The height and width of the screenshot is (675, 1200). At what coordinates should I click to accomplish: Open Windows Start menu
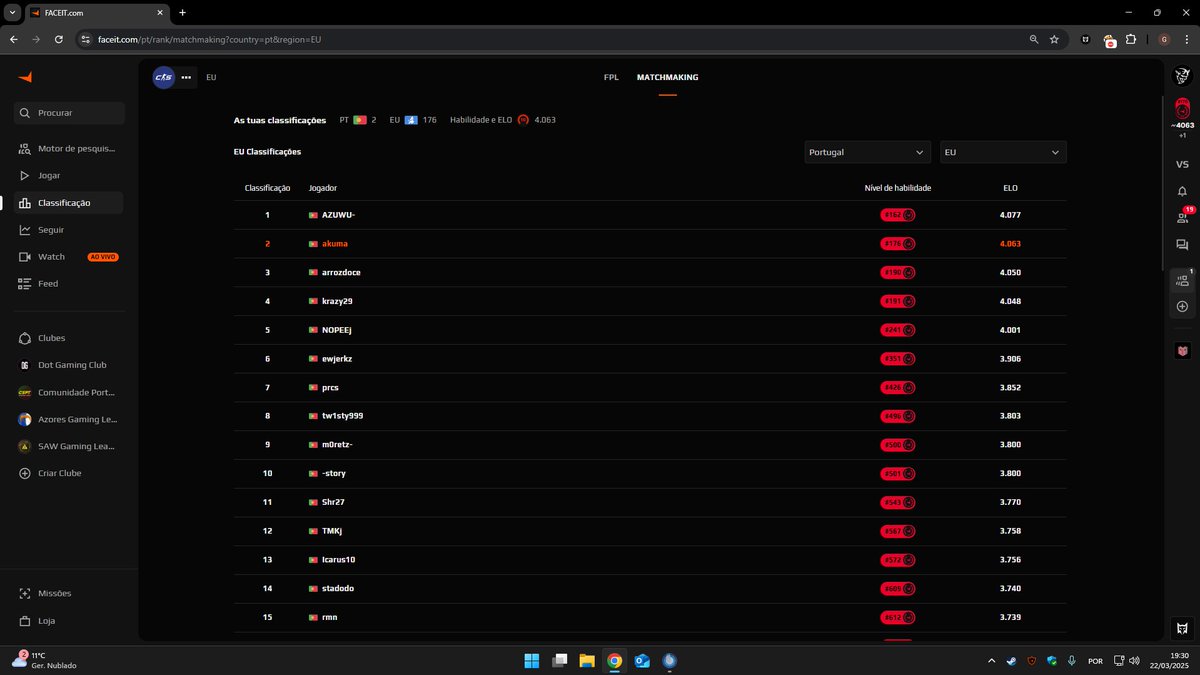[532, 661]
